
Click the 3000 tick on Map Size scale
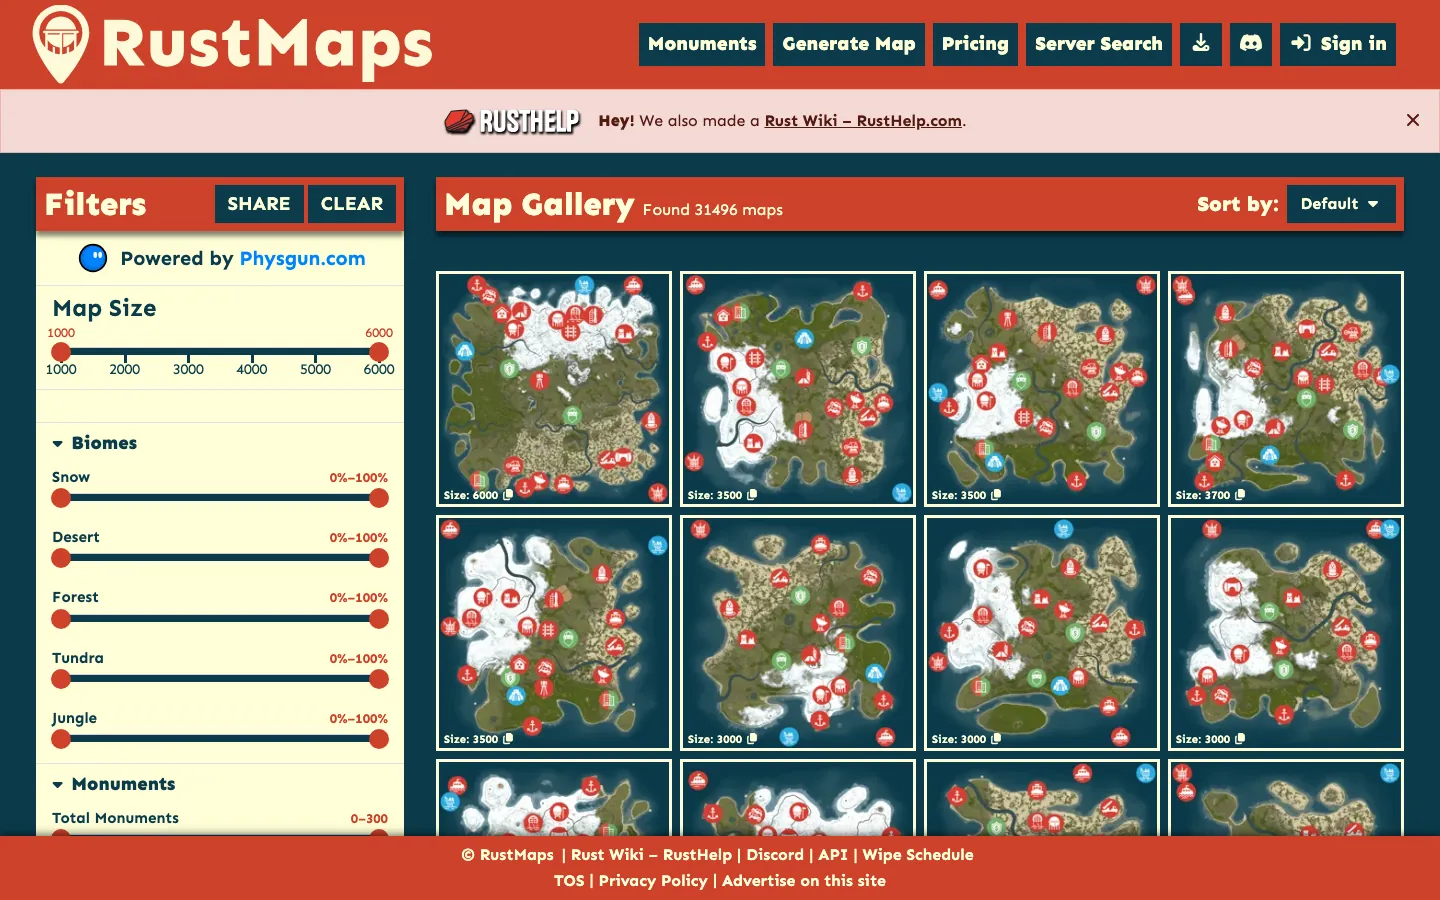[188, 369]
